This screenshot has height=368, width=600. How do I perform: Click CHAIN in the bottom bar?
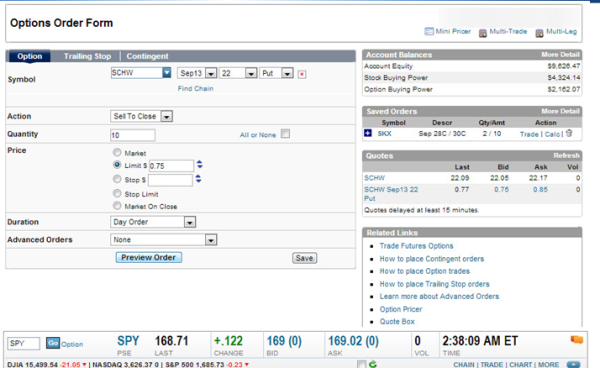tap(464, 365)
